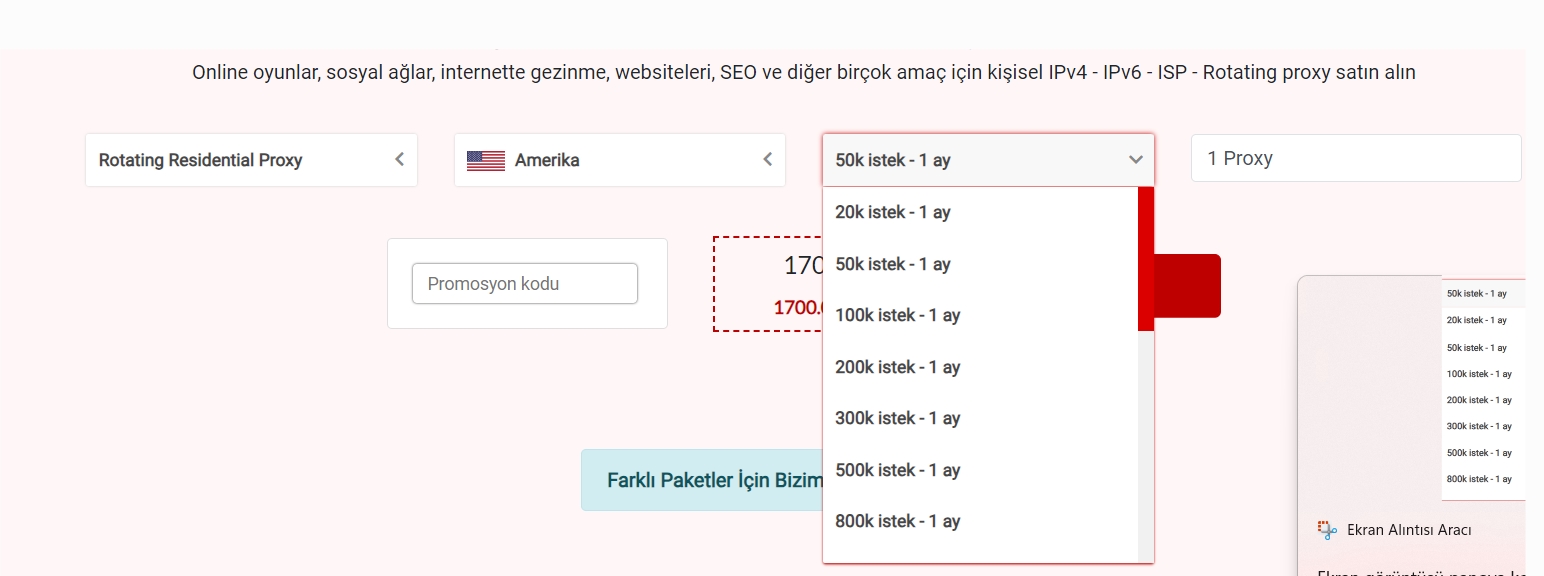
Task: Click the chevron arrow beside Amerika
Action: 768,159
